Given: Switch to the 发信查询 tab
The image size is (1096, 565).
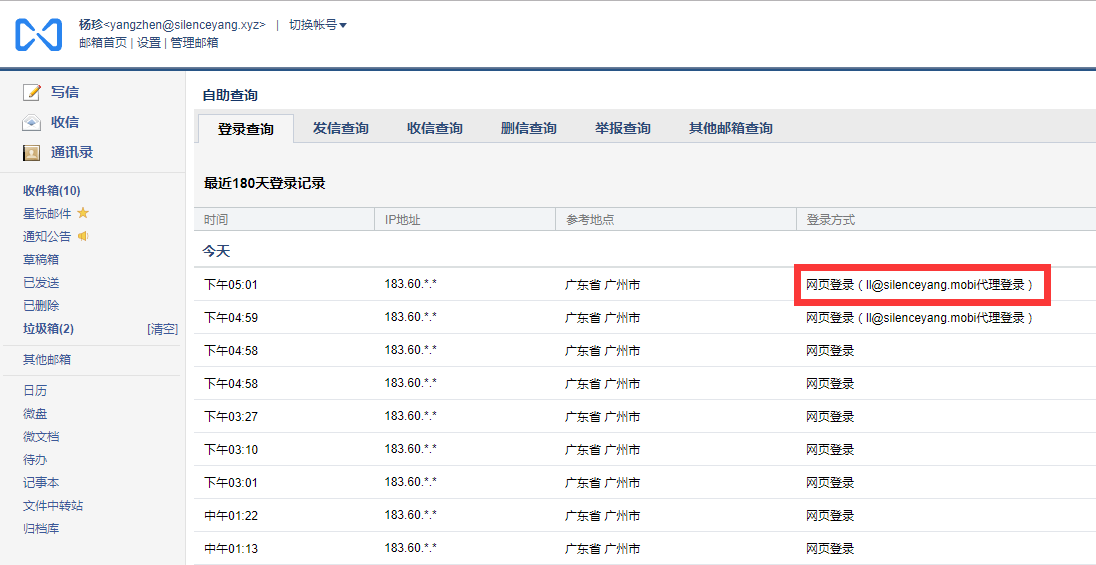Looking at the screenshot, I should 340,128.
